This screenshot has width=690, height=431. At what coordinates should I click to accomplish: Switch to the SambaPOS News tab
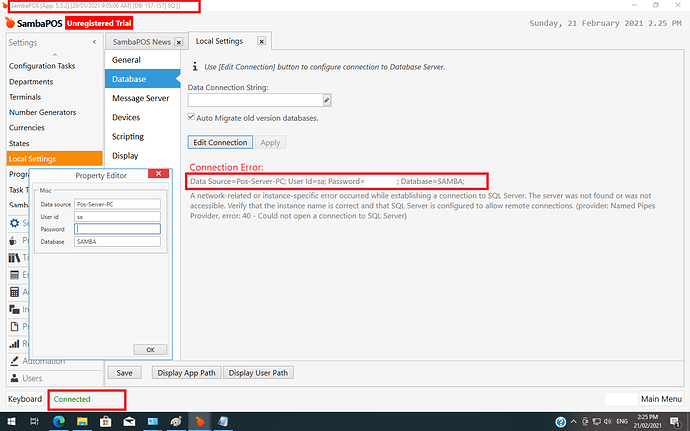[142, 42]
